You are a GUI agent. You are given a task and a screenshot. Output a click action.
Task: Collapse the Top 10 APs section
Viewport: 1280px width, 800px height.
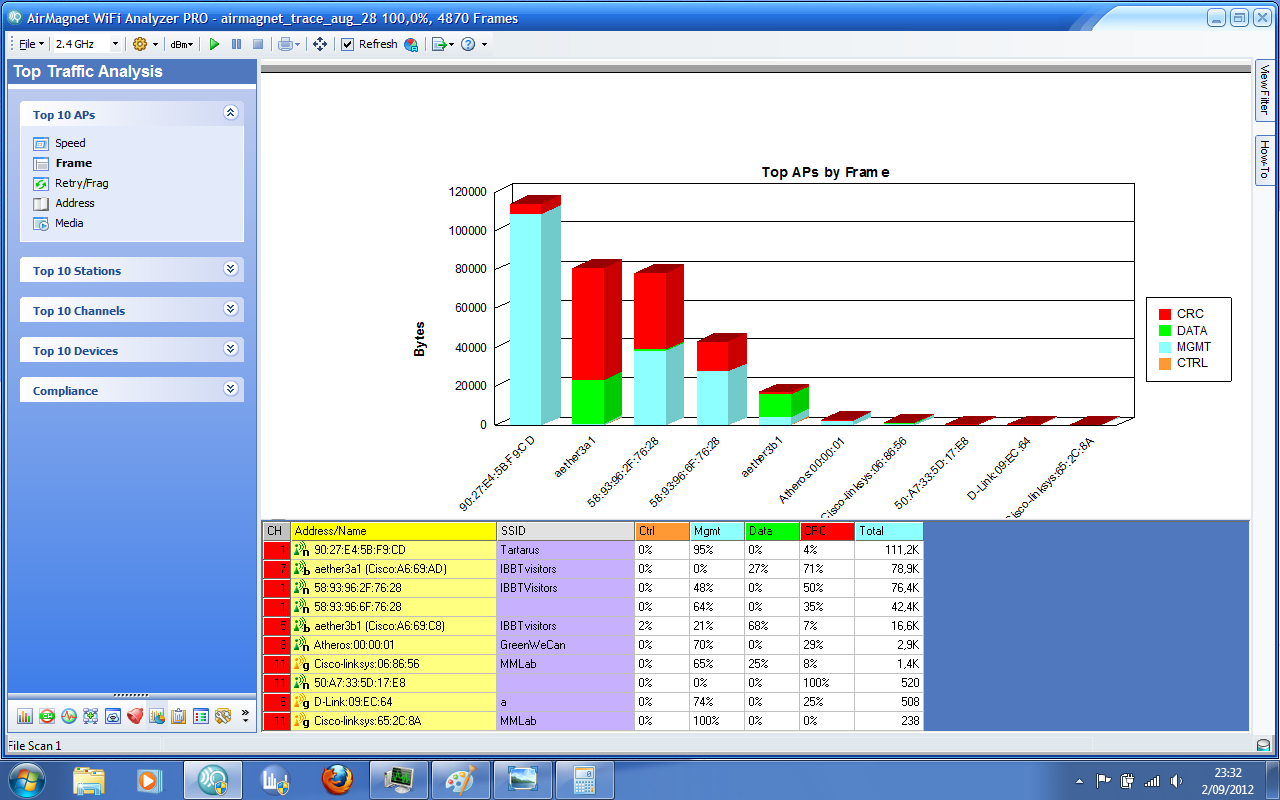(231, 113)
